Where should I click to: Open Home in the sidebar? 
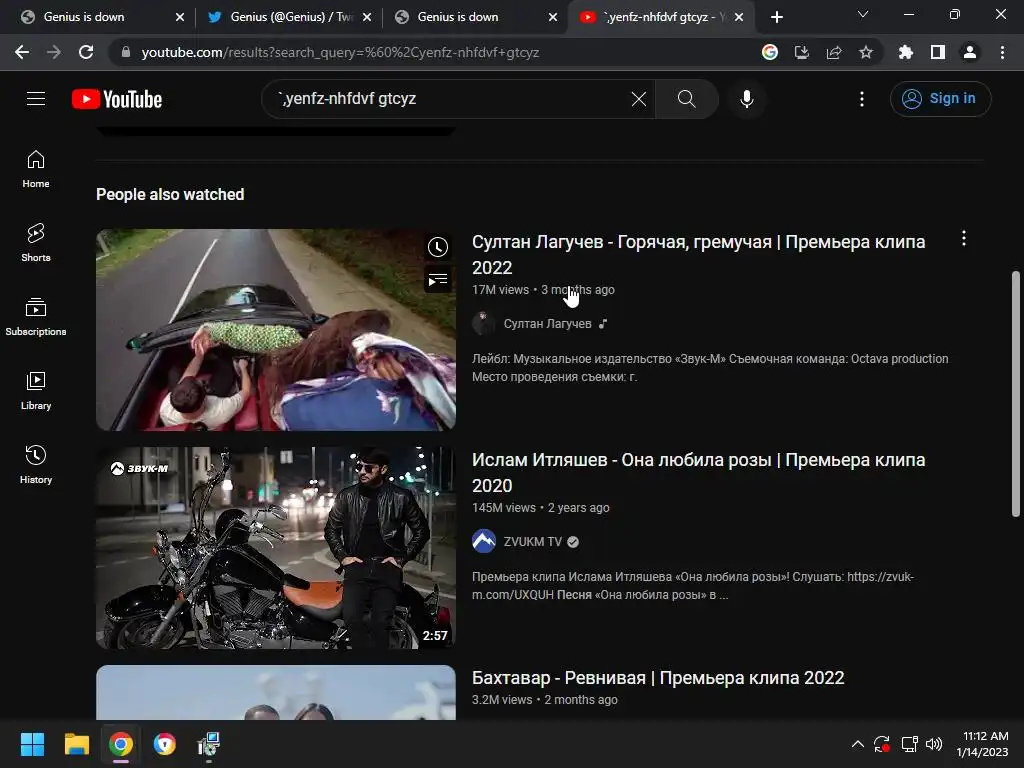tap(36, 168)
